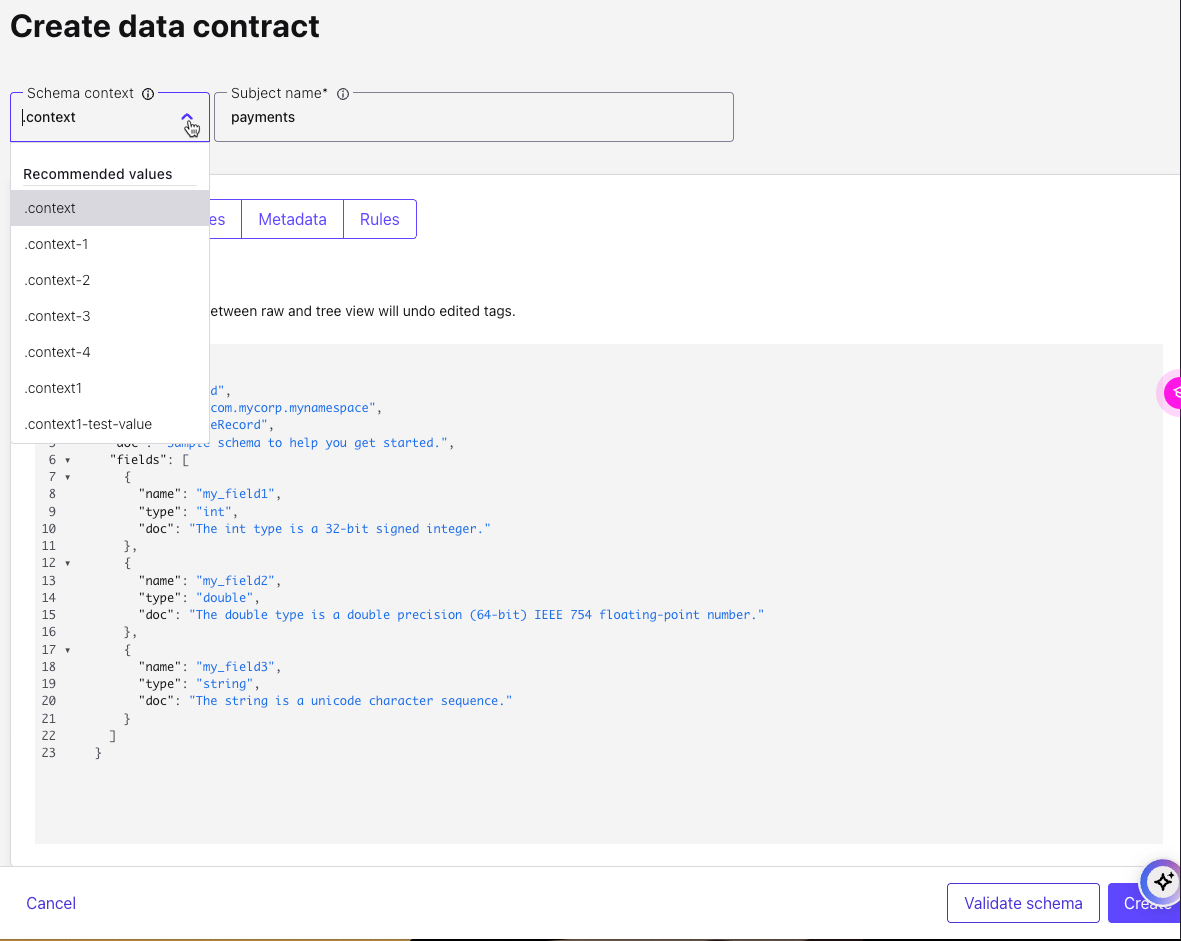This screenshot has width=1181, height=941.
Task: Open the Rules tab
Action: point(379,218)
